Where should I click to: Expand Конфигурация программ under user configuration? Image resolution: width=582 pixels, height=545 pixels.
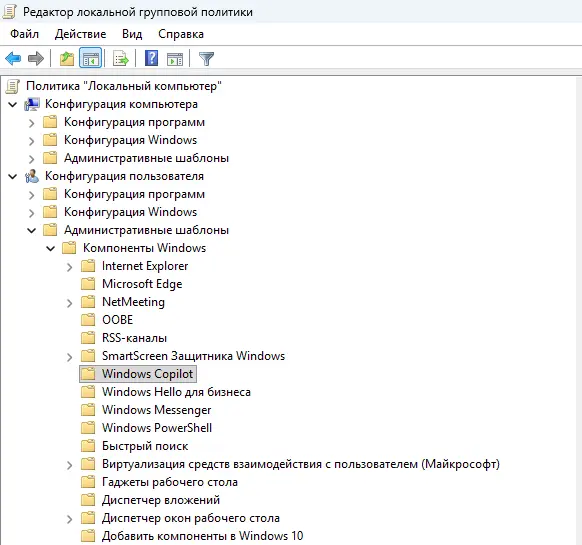pyautogui.click(x=32, y=195)
